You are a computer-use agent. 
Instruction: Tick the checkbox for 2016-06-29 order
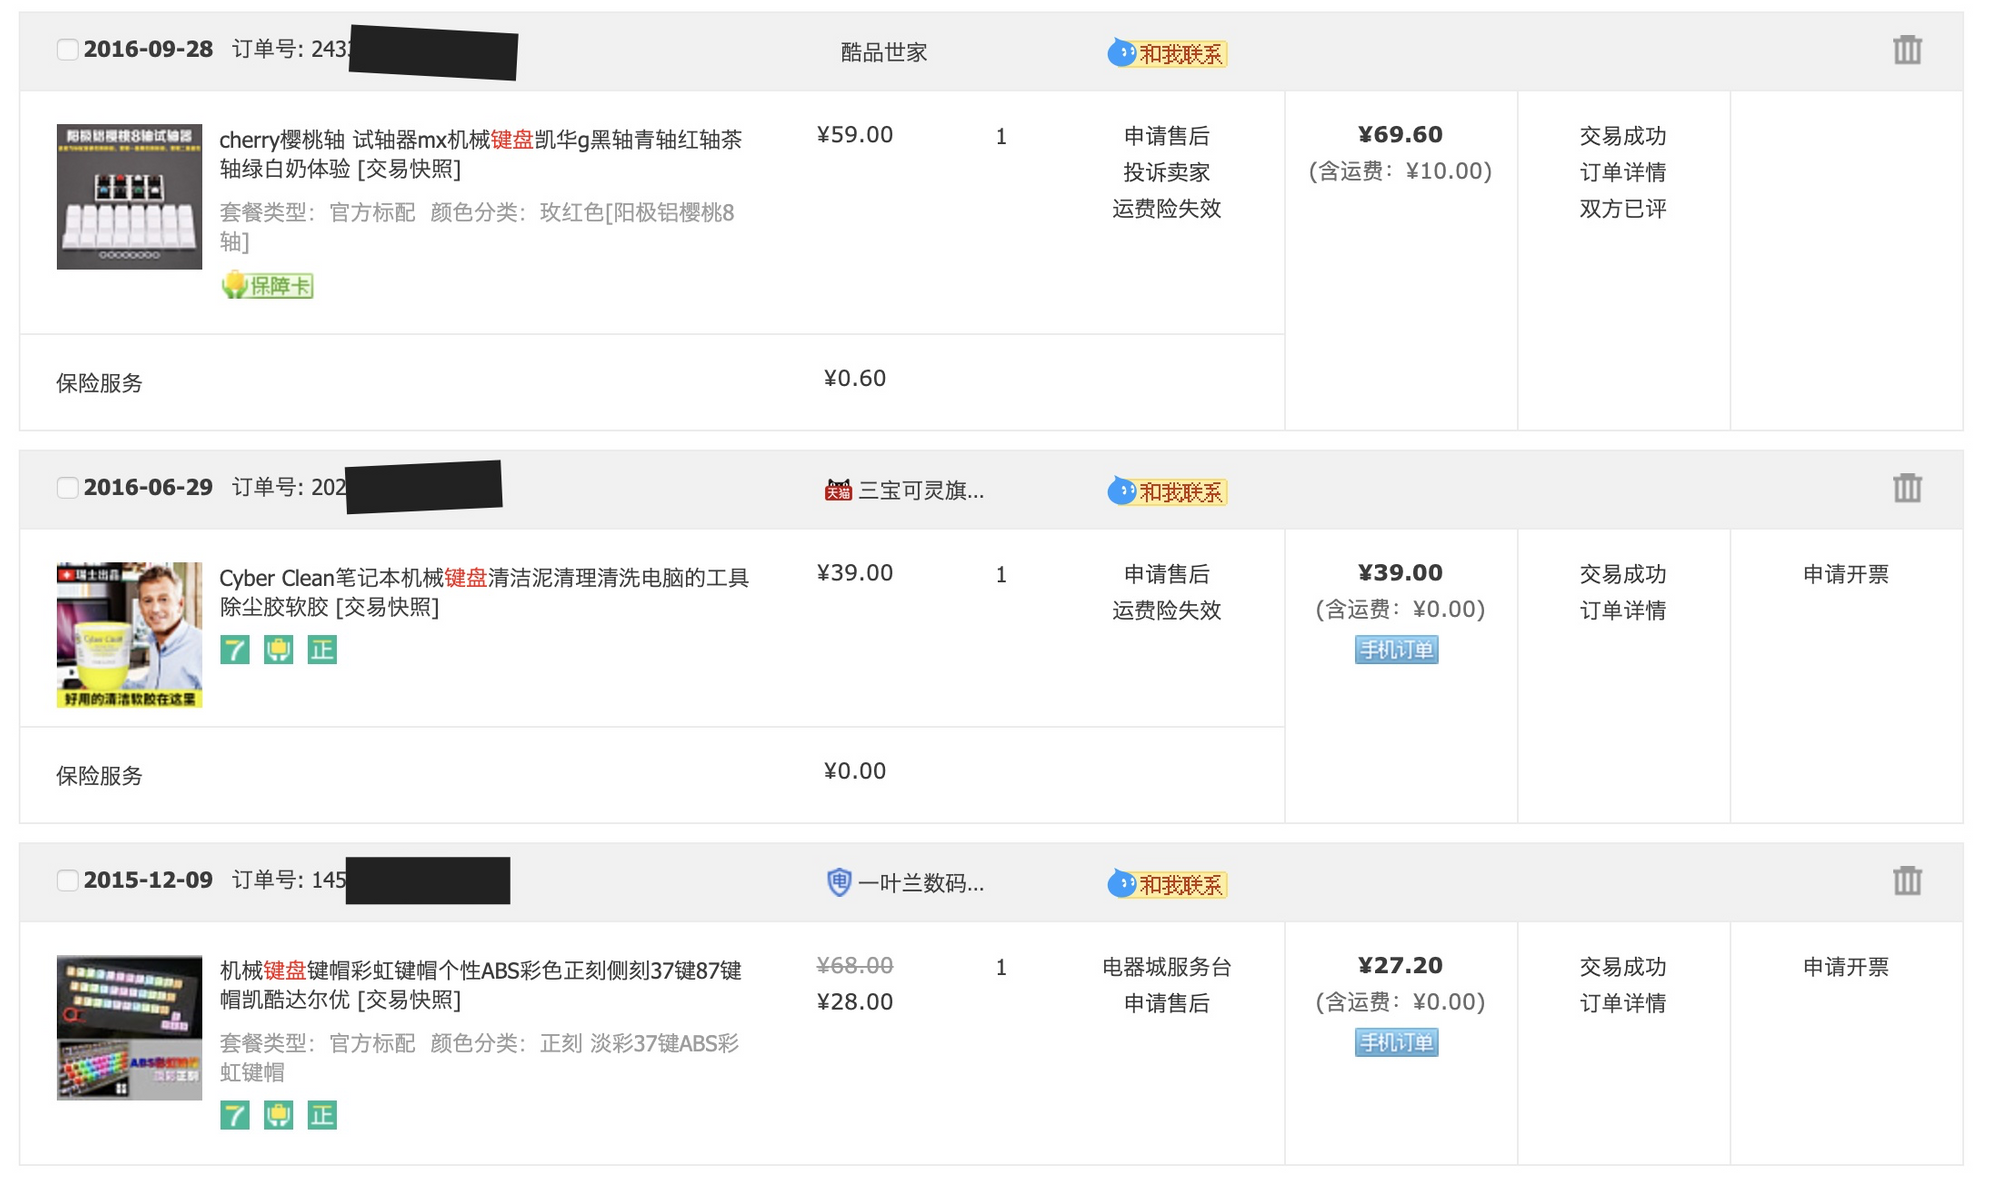pyautogui.click(x=67, y=488)
